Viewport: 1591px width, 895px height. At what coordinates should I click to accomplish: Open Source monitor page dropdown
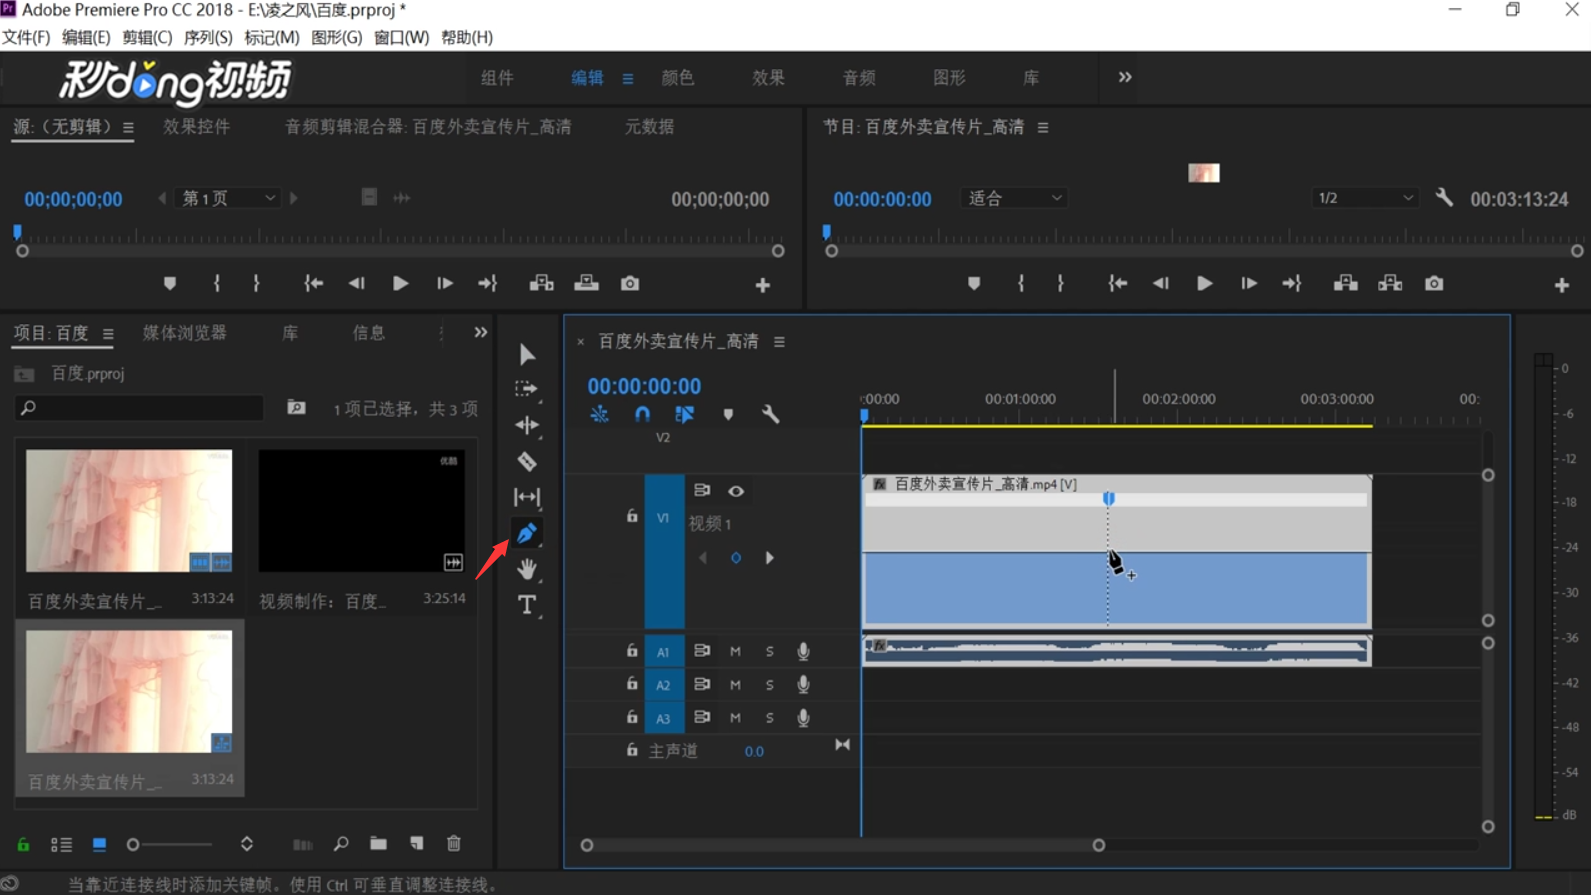point(227,198)
